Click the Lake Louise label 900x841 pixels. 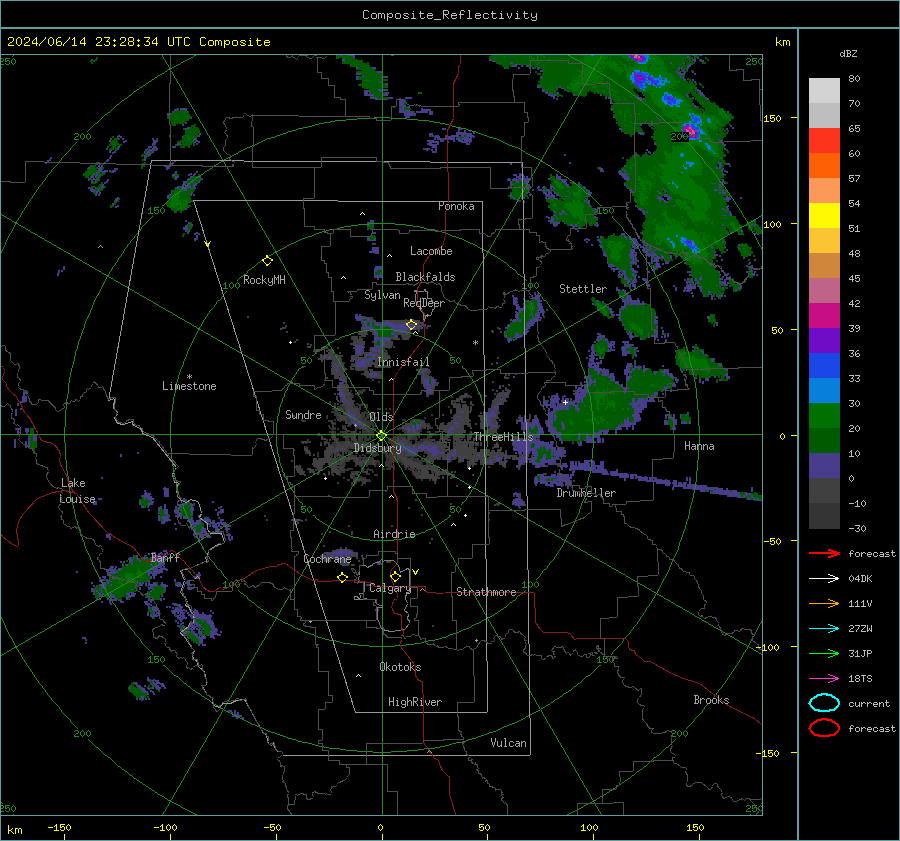coord(77,491)
